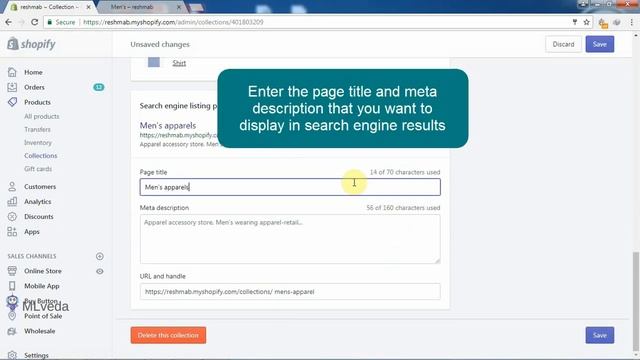
Task: Bookmark this page with the star icon
Action: click(x=587, y=22)
